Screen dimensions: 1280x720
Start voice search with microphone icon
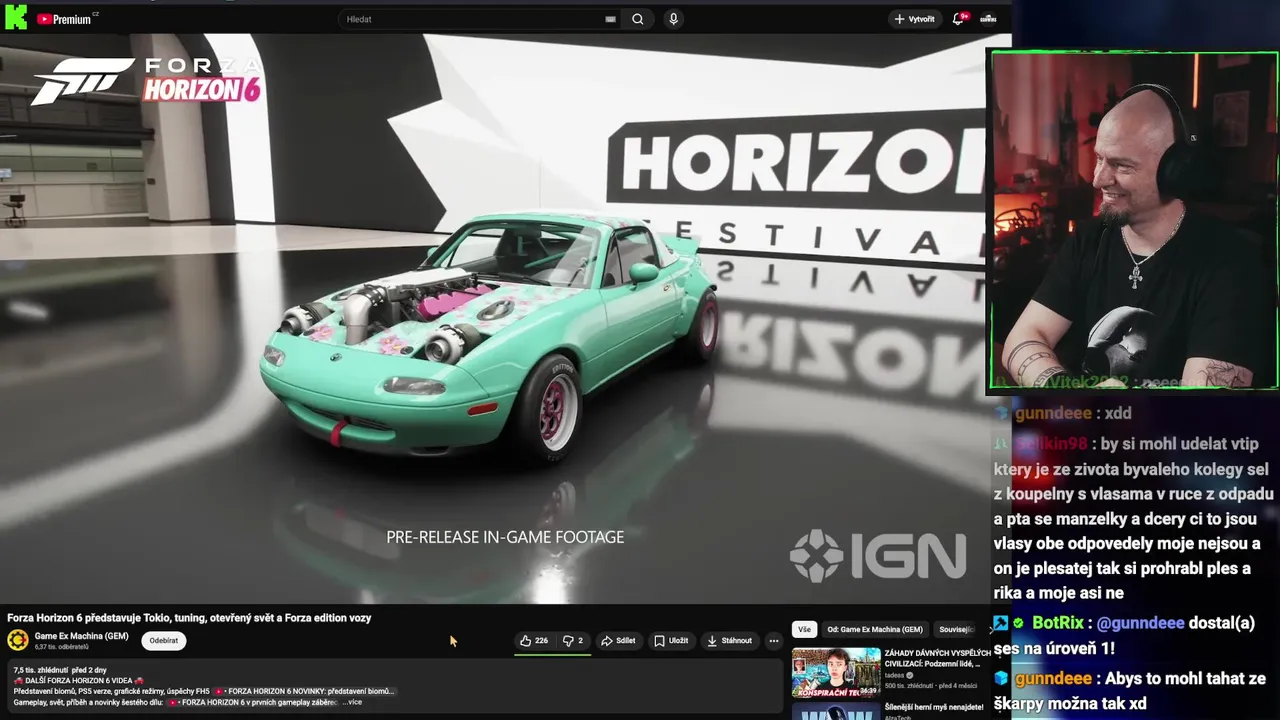(x=673, y=19)
